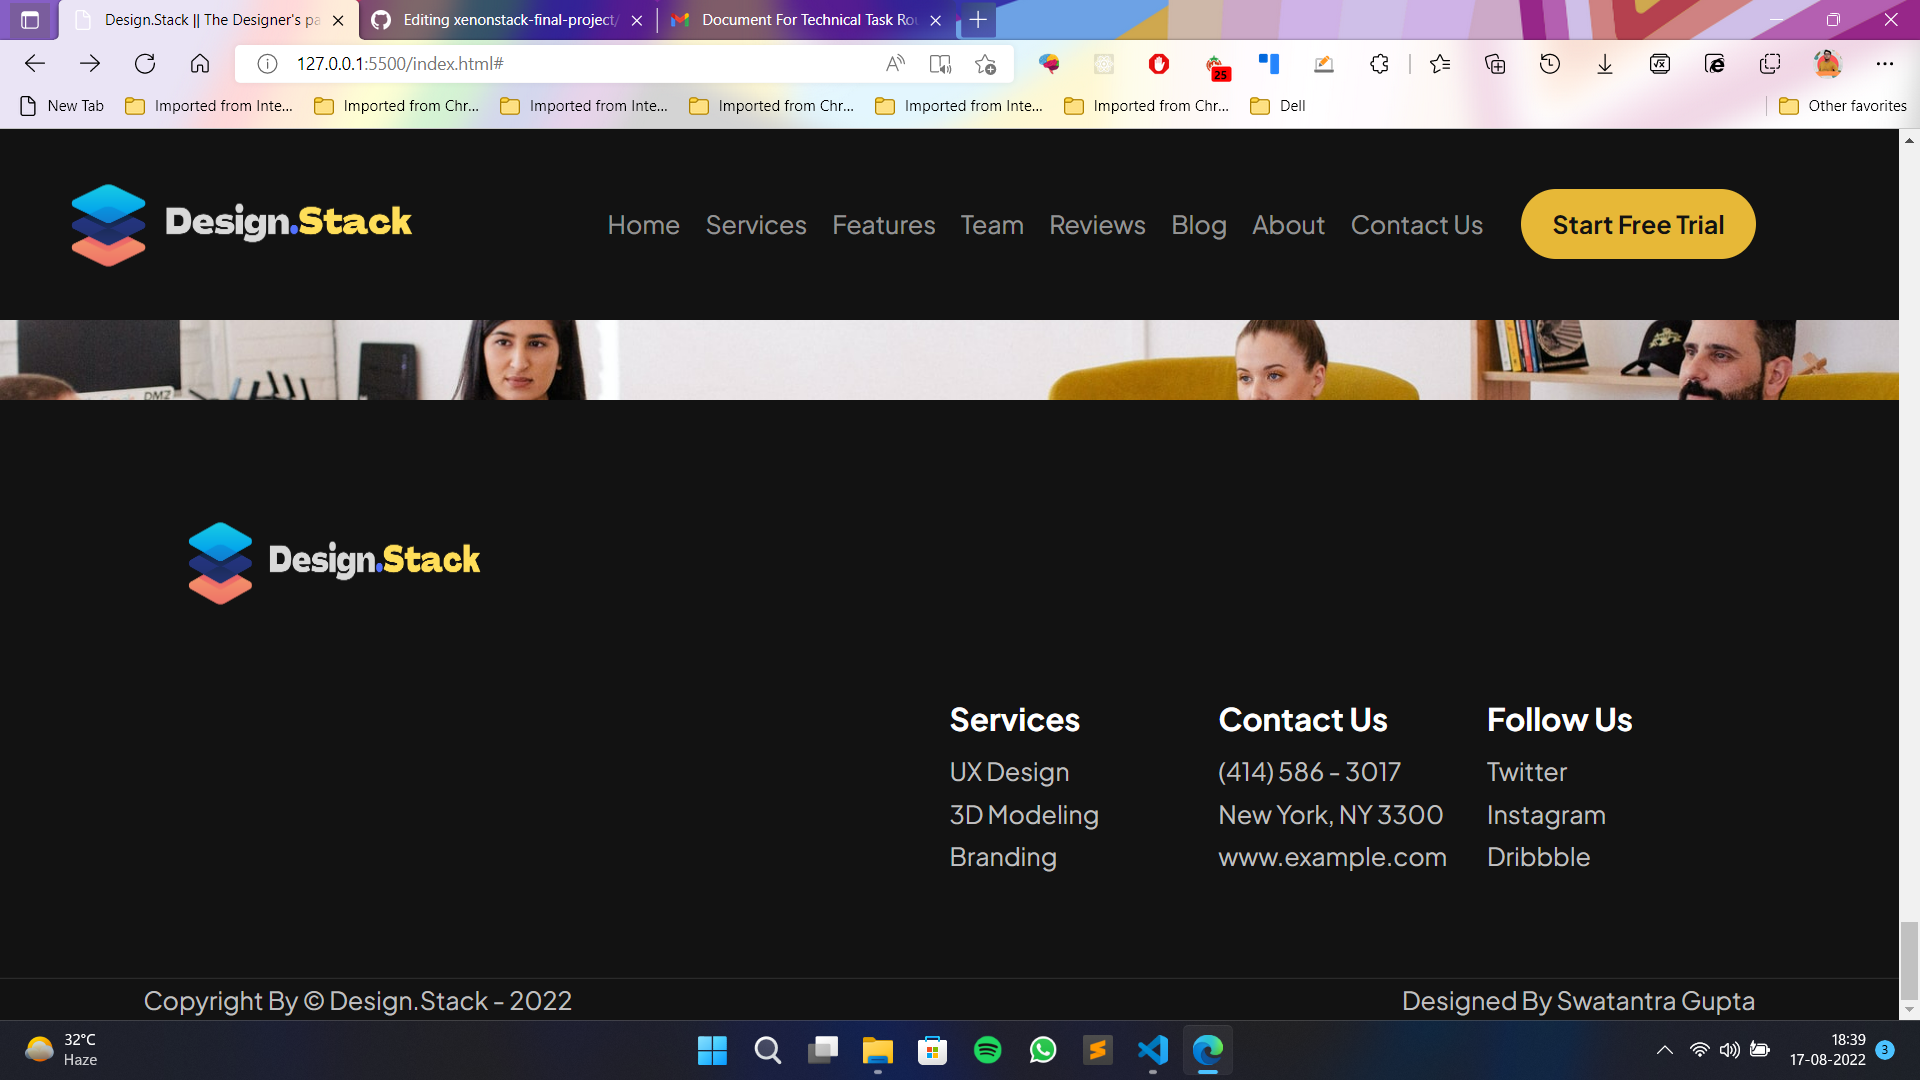Viewport: 1920px width, 1080px height.
Task: Click the browser refresh icon
Action: tap(145, 64)
